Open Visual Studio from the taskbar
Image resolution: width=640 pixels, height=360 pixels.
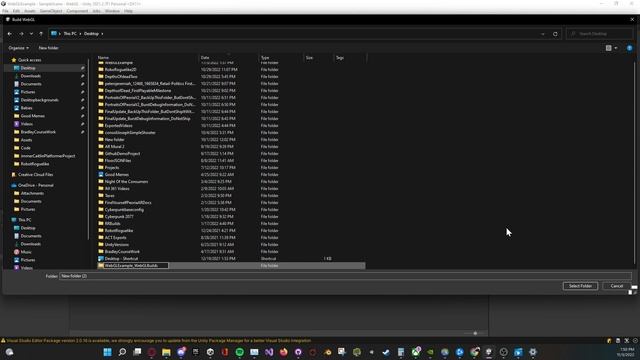click(269, 352)
